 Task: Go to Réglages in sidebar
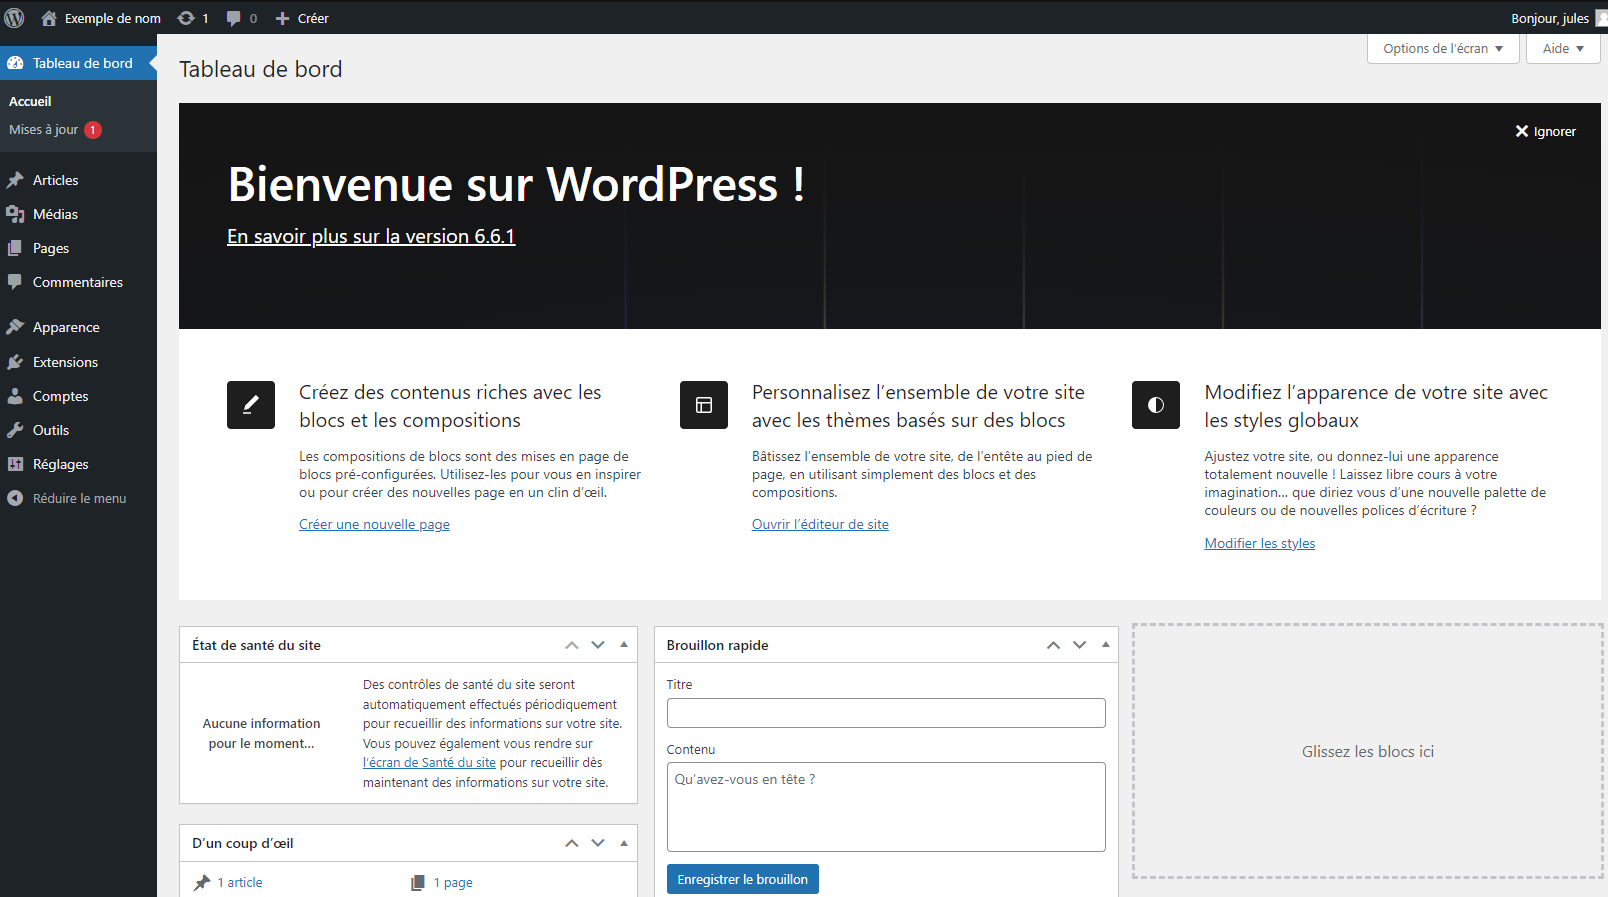(x=60, y=464)
